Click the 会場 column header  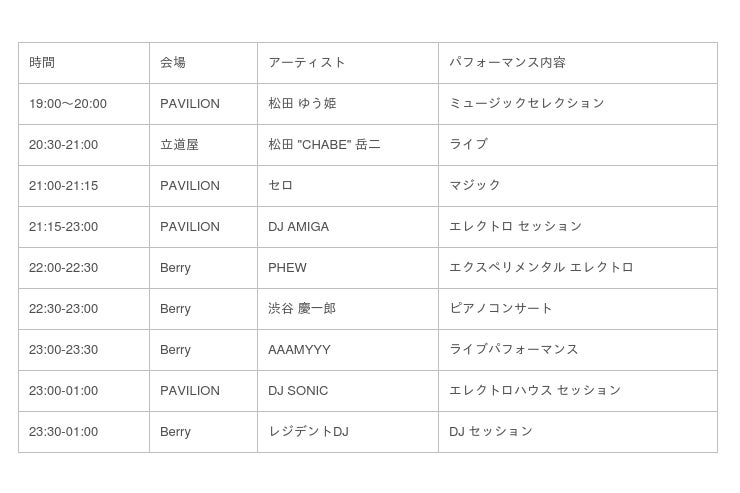pyautogui.click(x=173, y=63)
